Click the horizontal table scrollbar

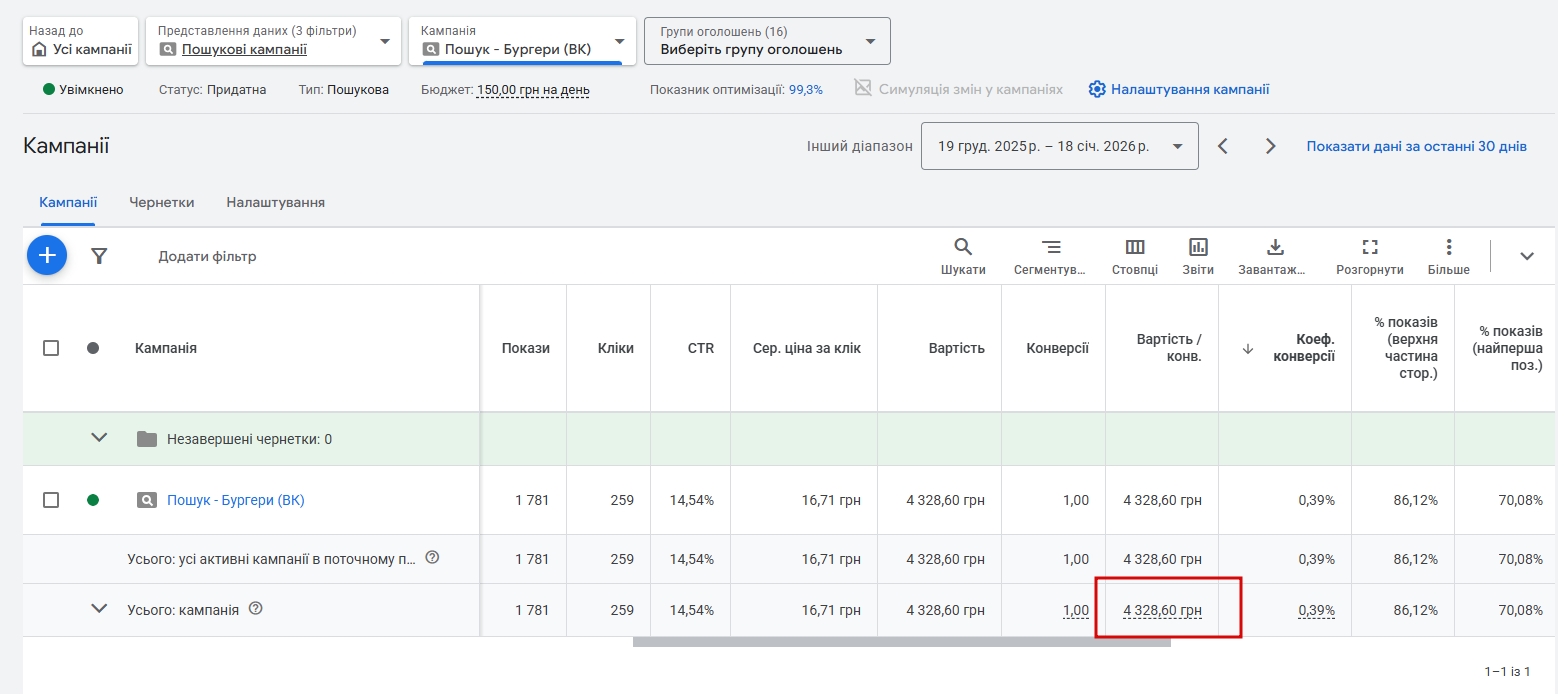[901, 642]
